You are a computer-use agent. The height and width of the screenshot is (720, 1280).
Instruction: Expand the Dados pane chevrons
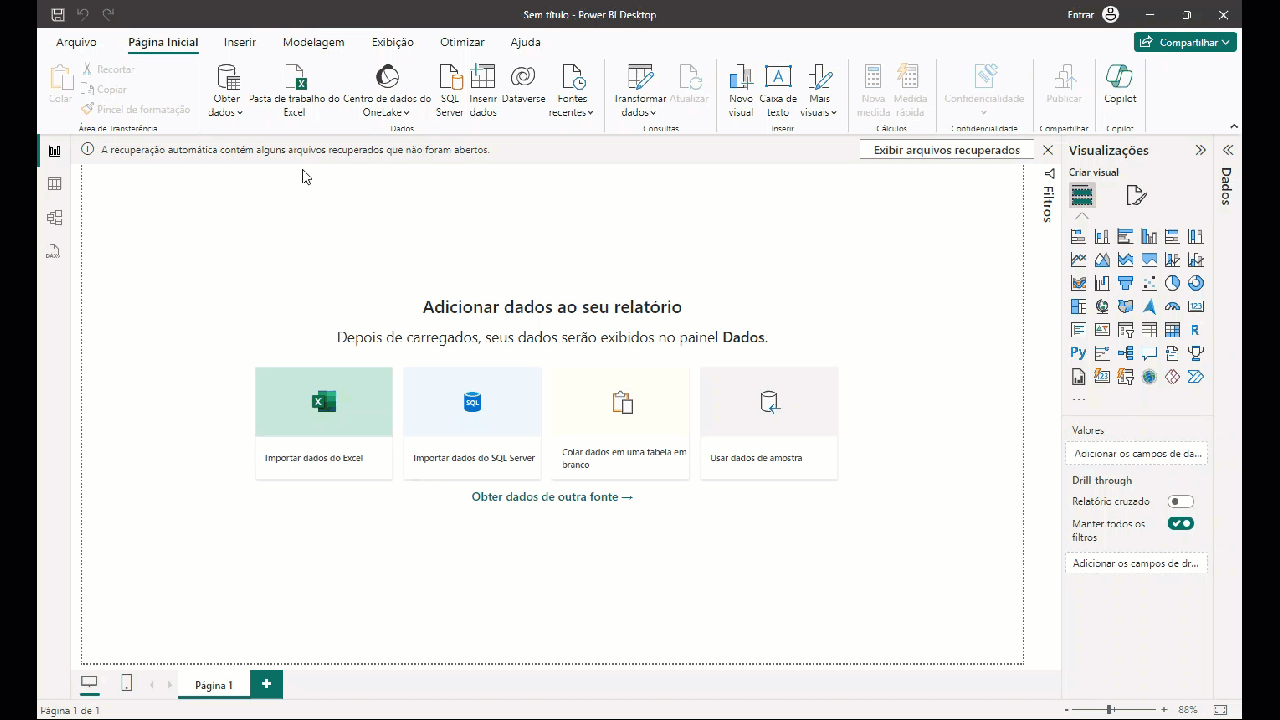tap(1227, 150)
